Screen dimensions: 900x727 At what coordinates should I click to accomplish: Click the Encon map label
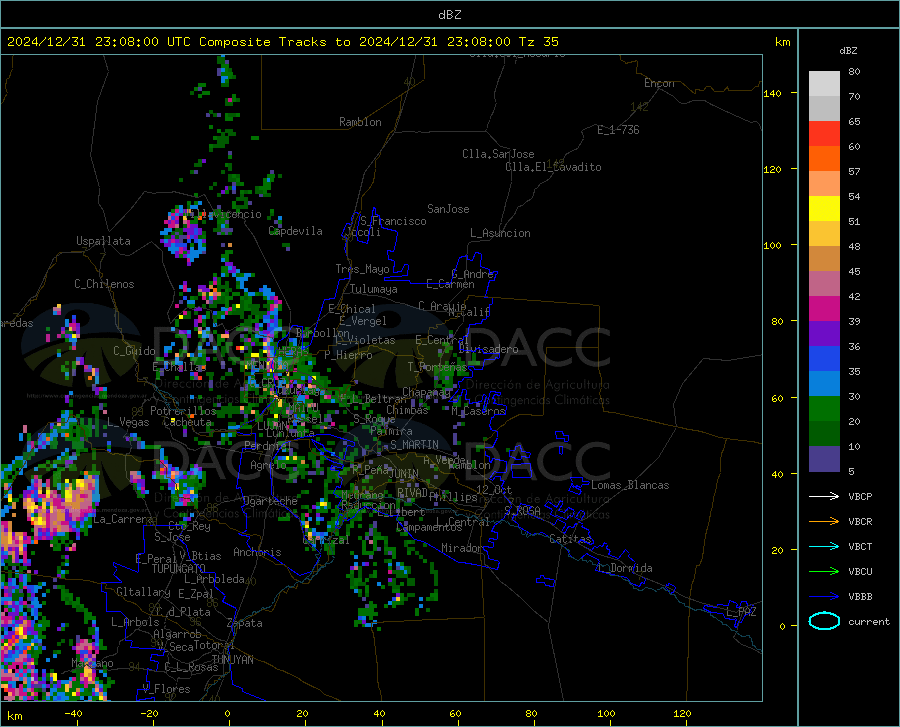659,83
